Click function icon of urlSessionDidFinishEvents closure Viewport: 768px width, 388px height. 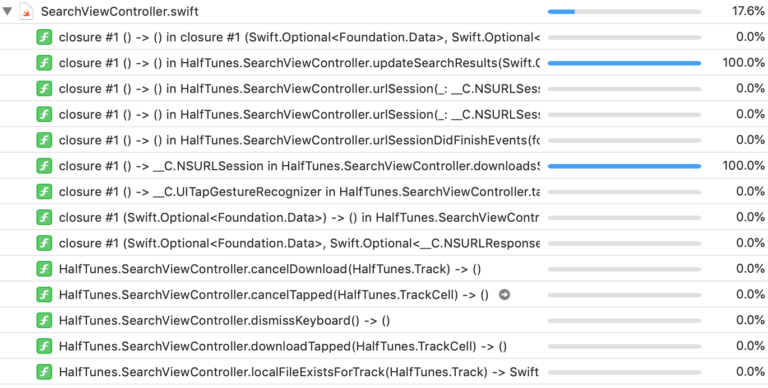44,140
